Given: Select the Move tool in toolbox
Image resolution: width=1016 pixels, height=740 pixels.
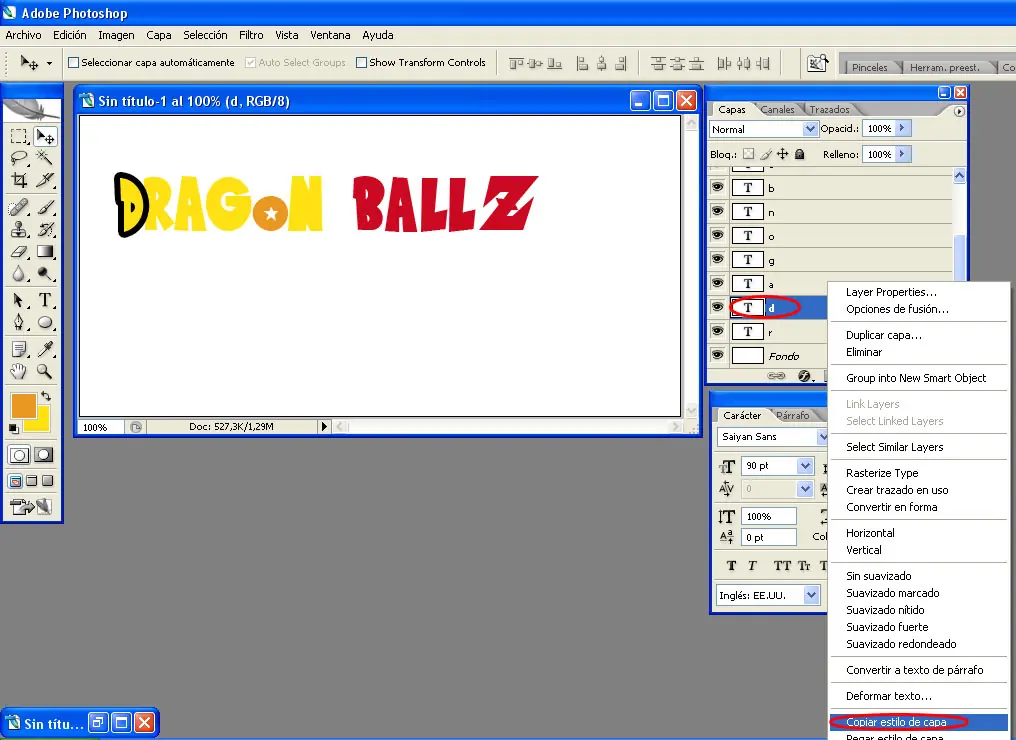Looking at the screenshot, I should tap(45, 136).
